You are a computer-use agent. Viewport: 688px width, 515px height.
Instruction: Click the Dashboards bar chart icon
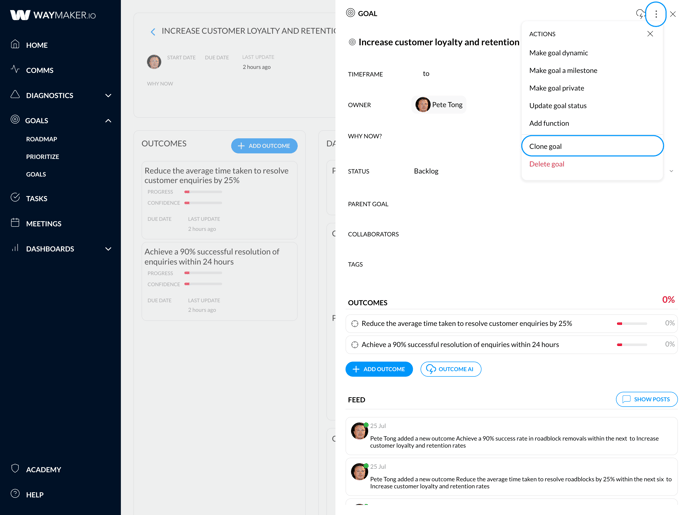click(x=15, y=248)
